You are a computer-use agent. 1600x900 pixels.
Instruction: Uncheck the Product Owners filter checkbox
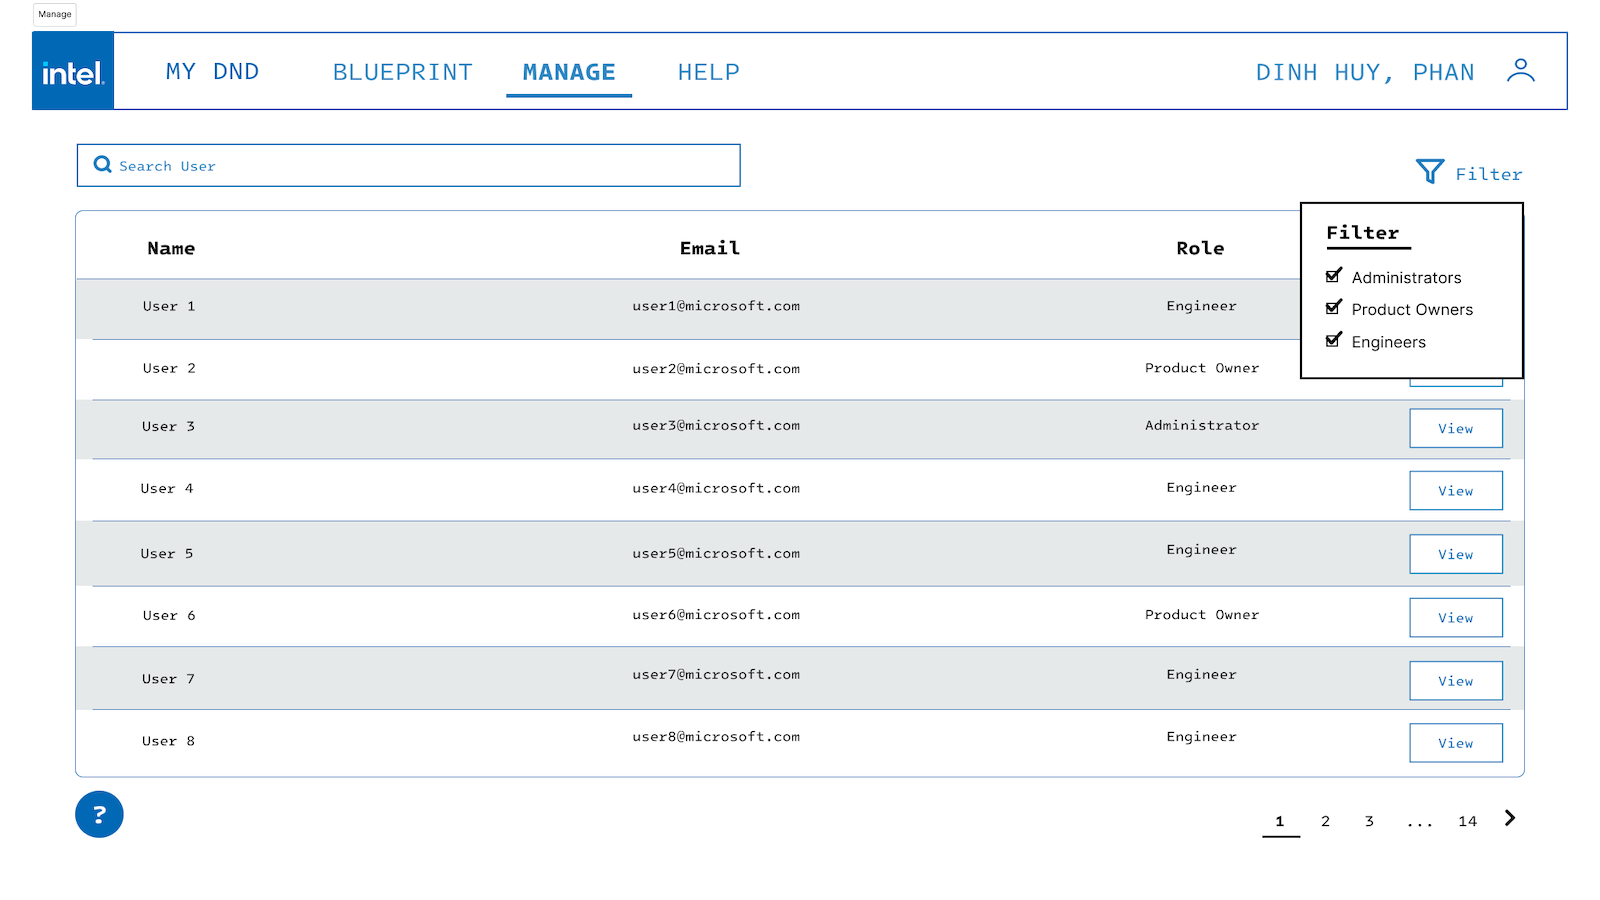tap(1333, 308)
